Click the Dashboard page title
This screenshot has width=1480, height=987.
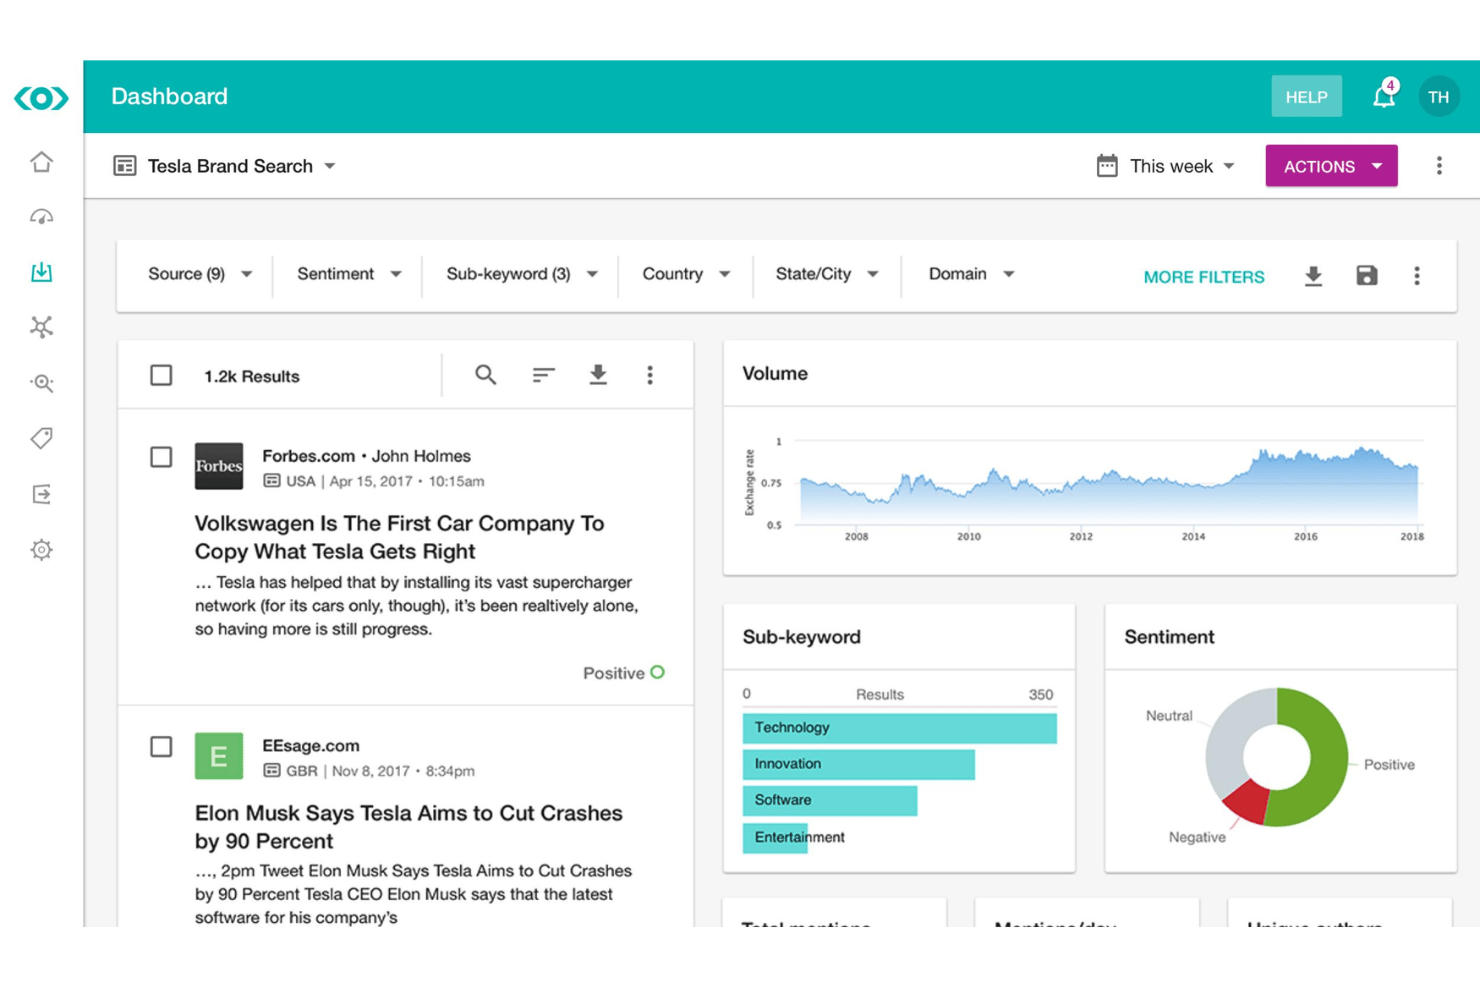point(169,96)
